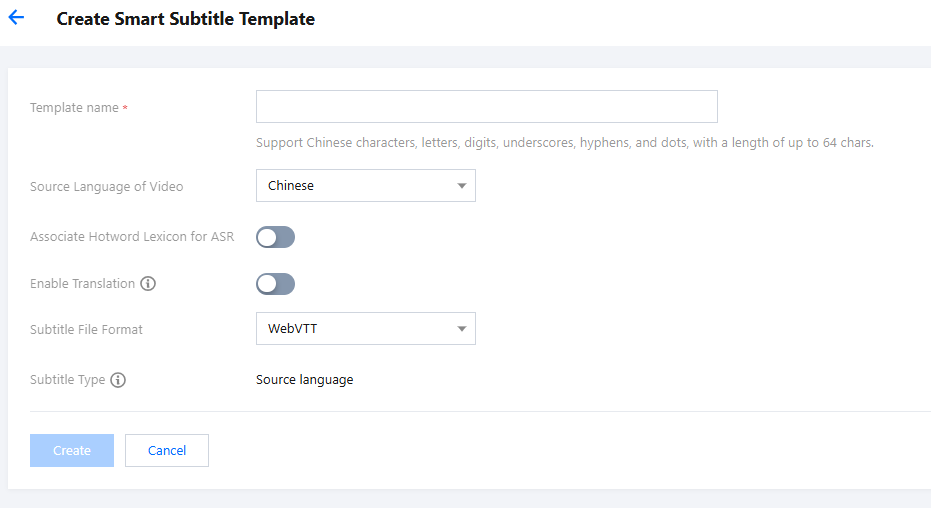
Task: Click the Create Smart Subtitle Template title
Action: coord(185,19)
